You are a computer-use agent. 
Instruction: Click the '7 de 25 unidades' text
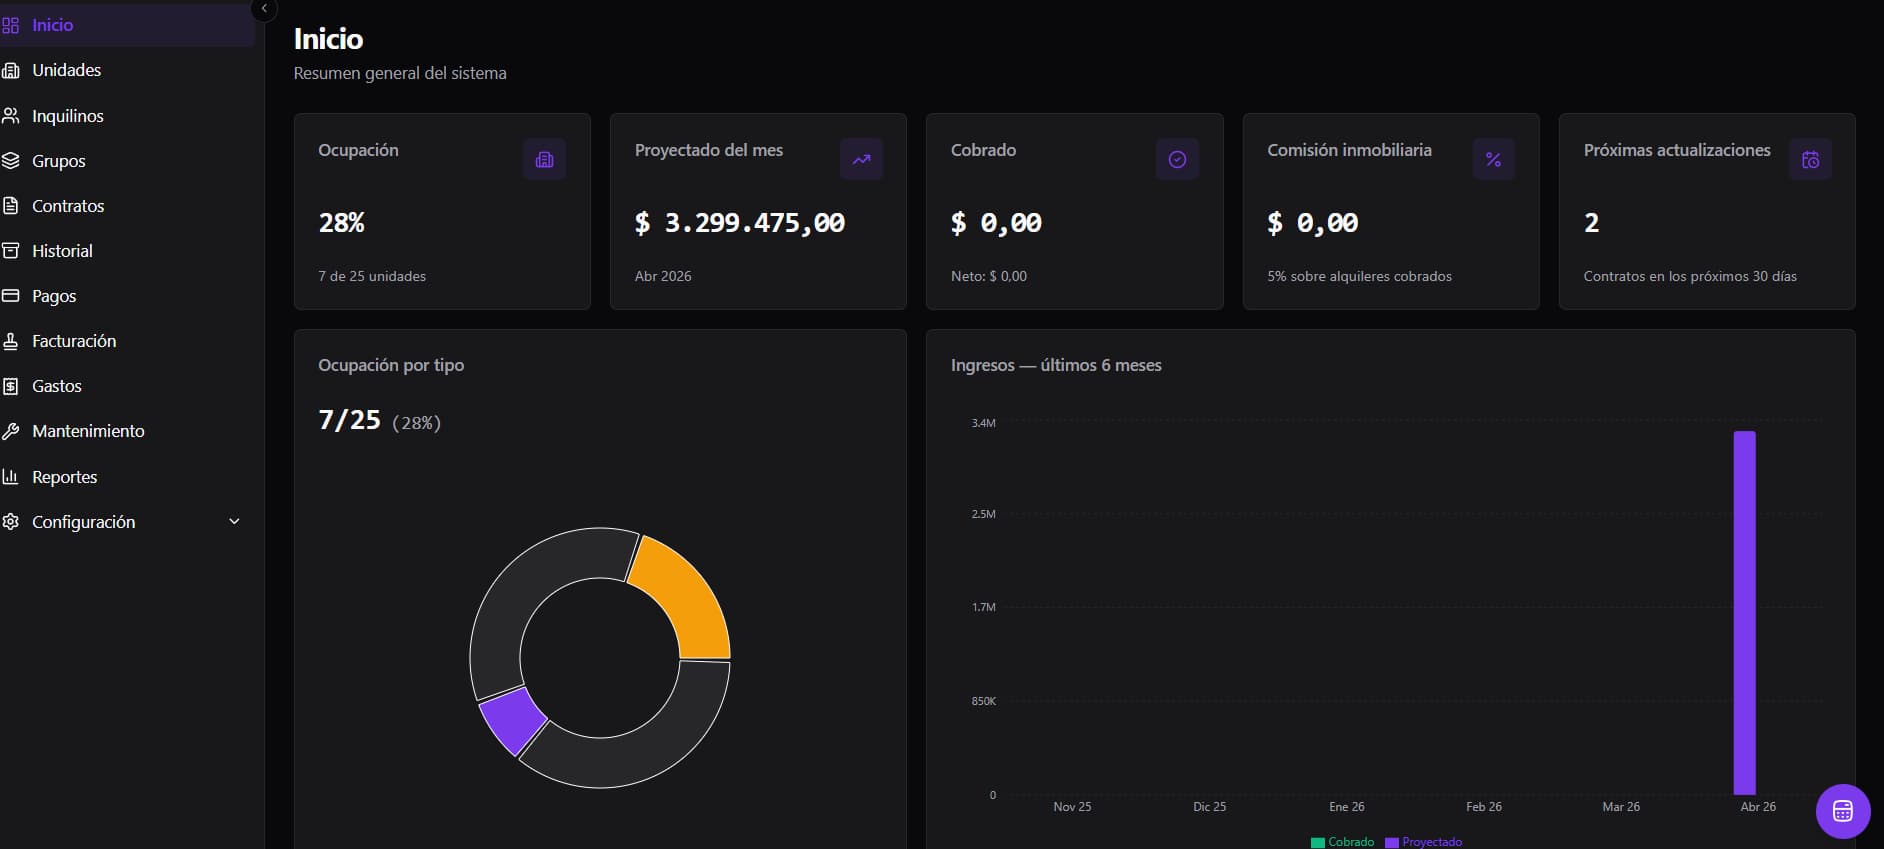coord(372,276)
